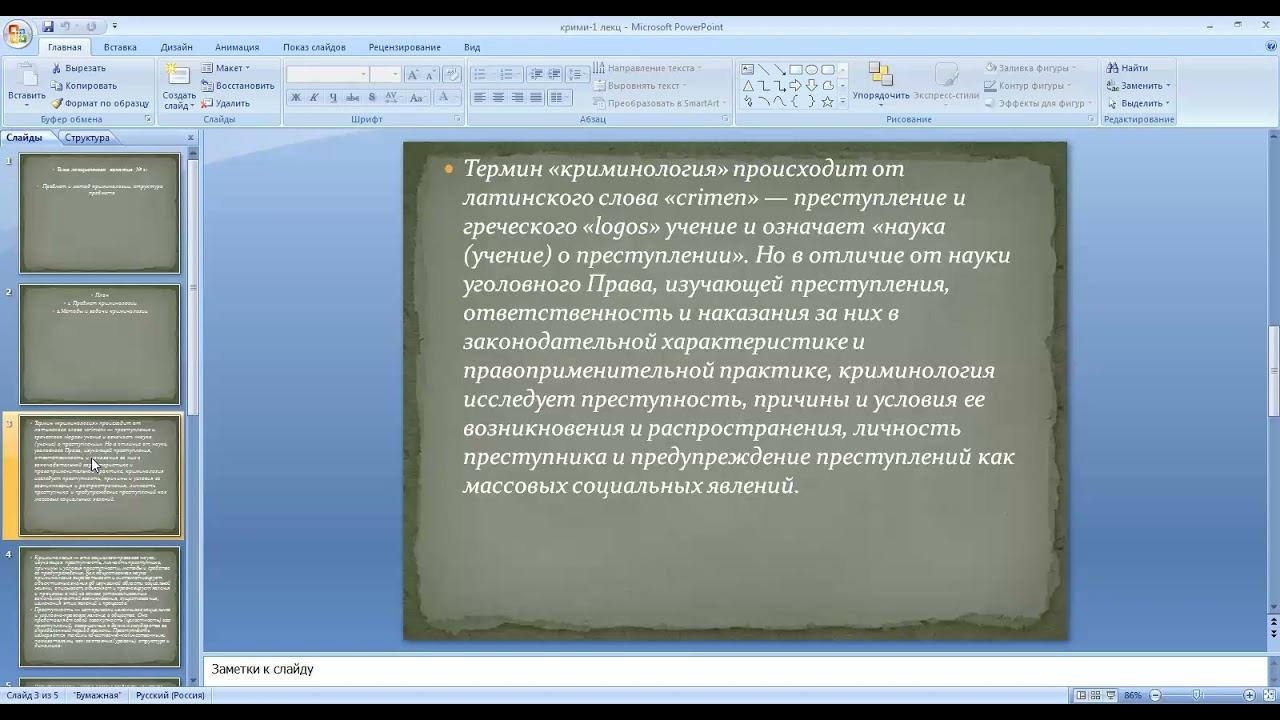This screenshot has height=720, width=1280.
Task: Save the presentation using the floppy disk icon
Action: click(x=47, y=26)
